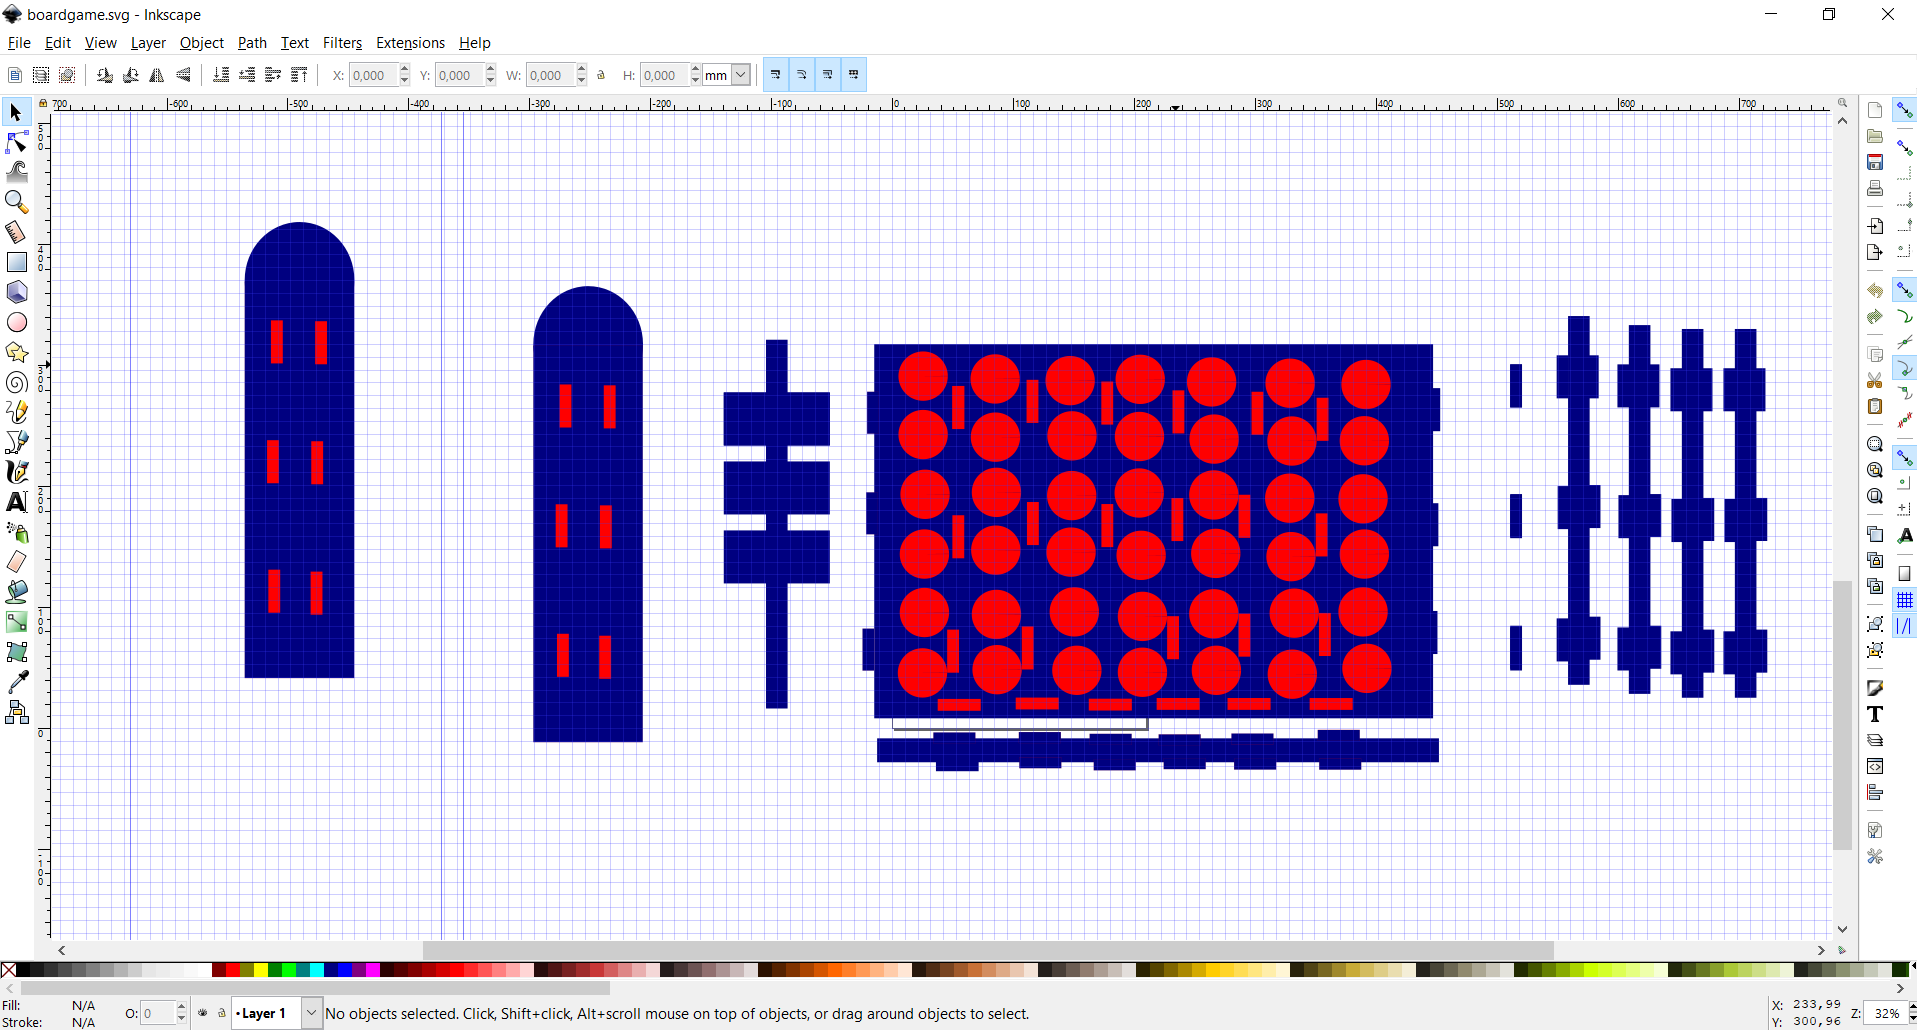Flip selection horizontally
Viewport: 1917px width, 1030px height.
[x=157, y=75]
